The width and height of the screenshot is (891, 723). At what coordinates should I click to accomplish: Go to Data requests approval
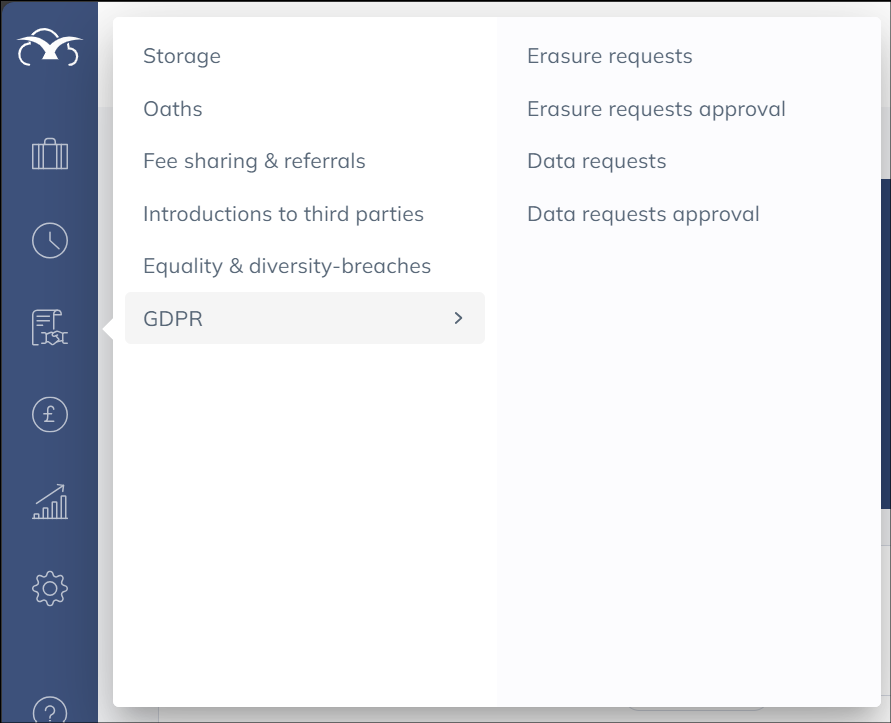click(643, 214)
